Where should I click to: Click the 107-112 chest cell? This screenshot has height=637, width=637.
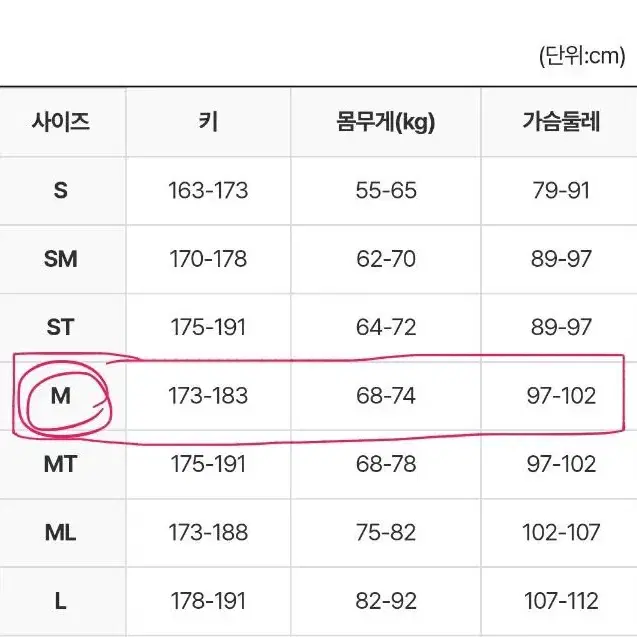pos(561,601)
